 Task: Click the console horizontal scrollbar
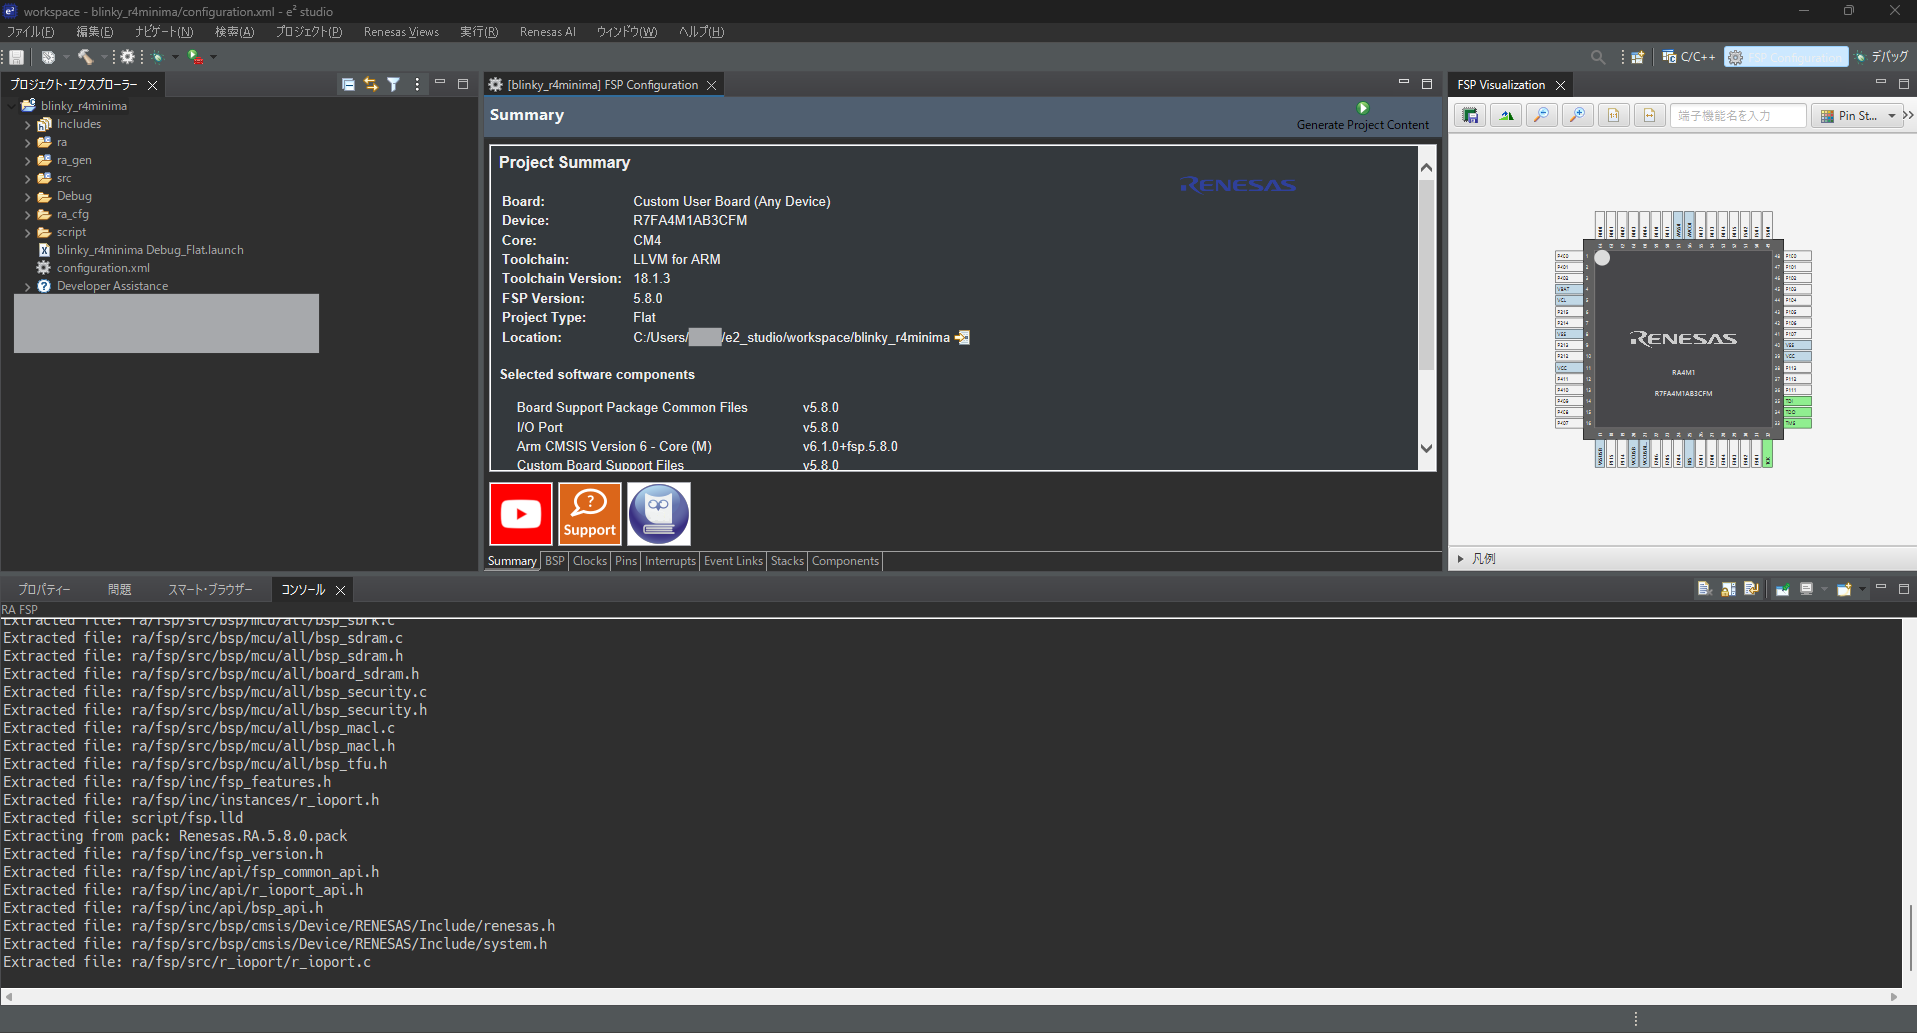950,997
